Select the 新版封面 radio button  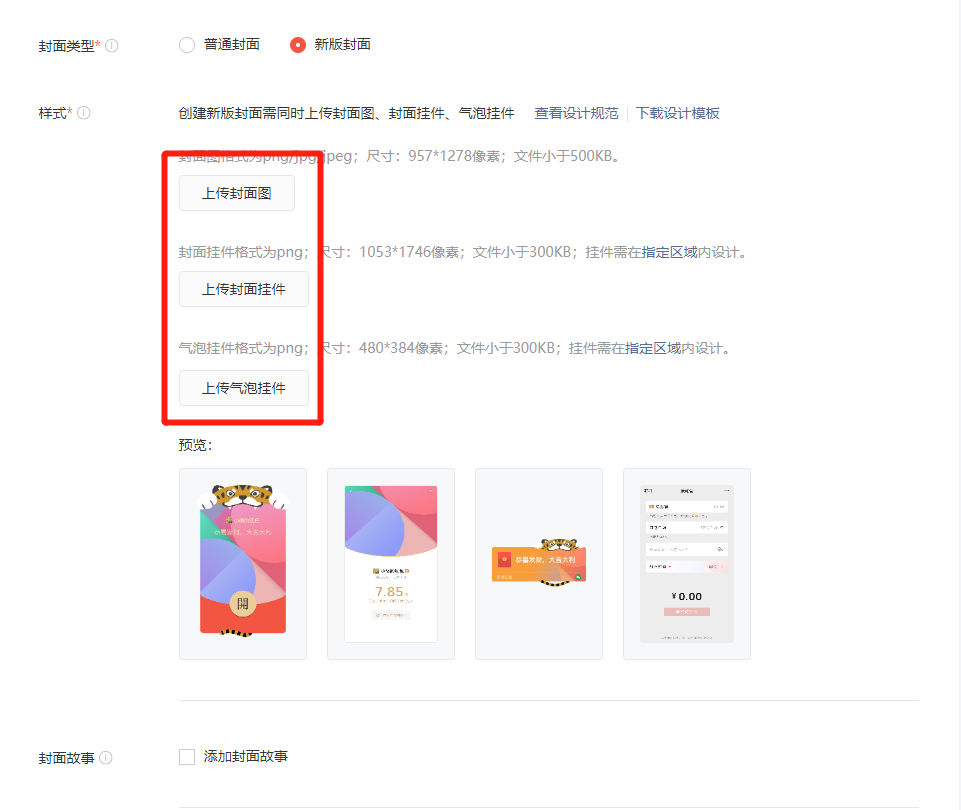click(296, 44)
